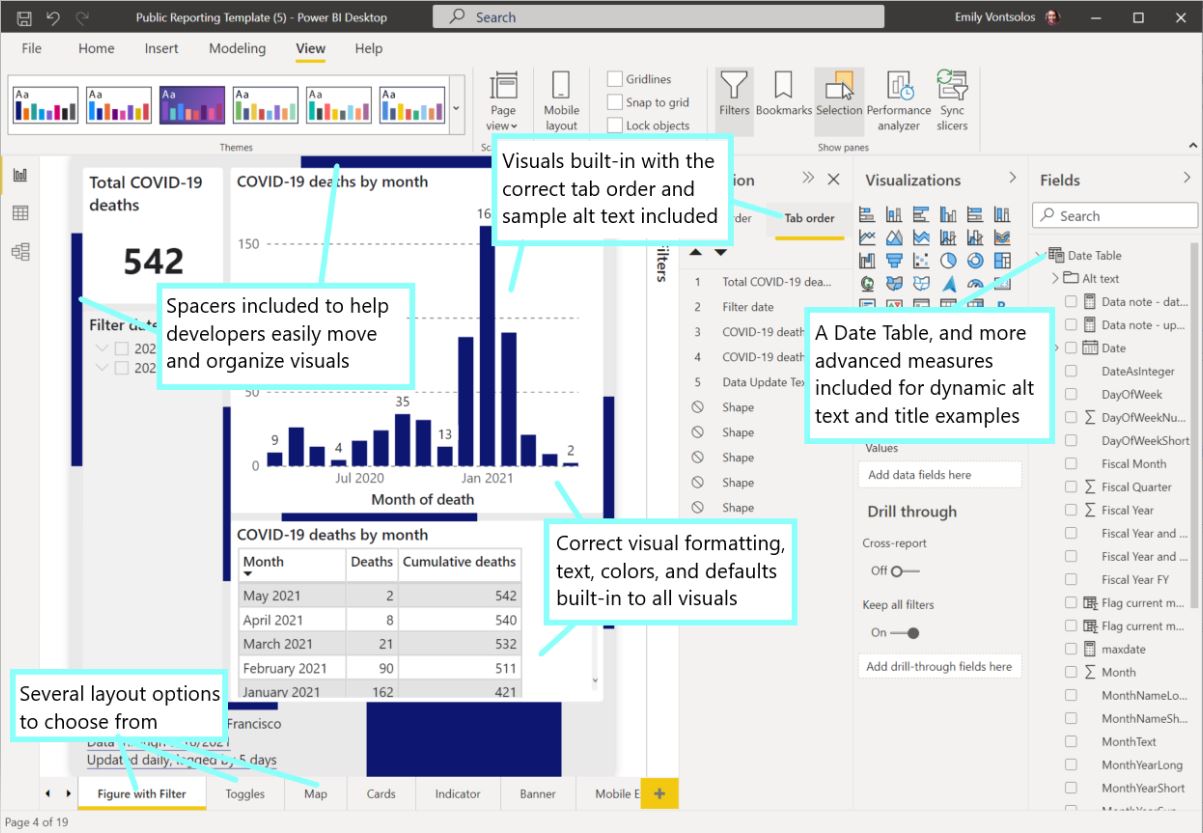Enable the Gridlines checkbox

click(614, 78)
